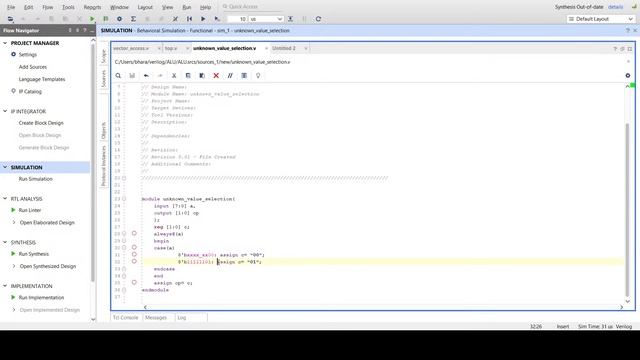
Task: Click the Quick Access search field
Action: click(x=251, y=7)
